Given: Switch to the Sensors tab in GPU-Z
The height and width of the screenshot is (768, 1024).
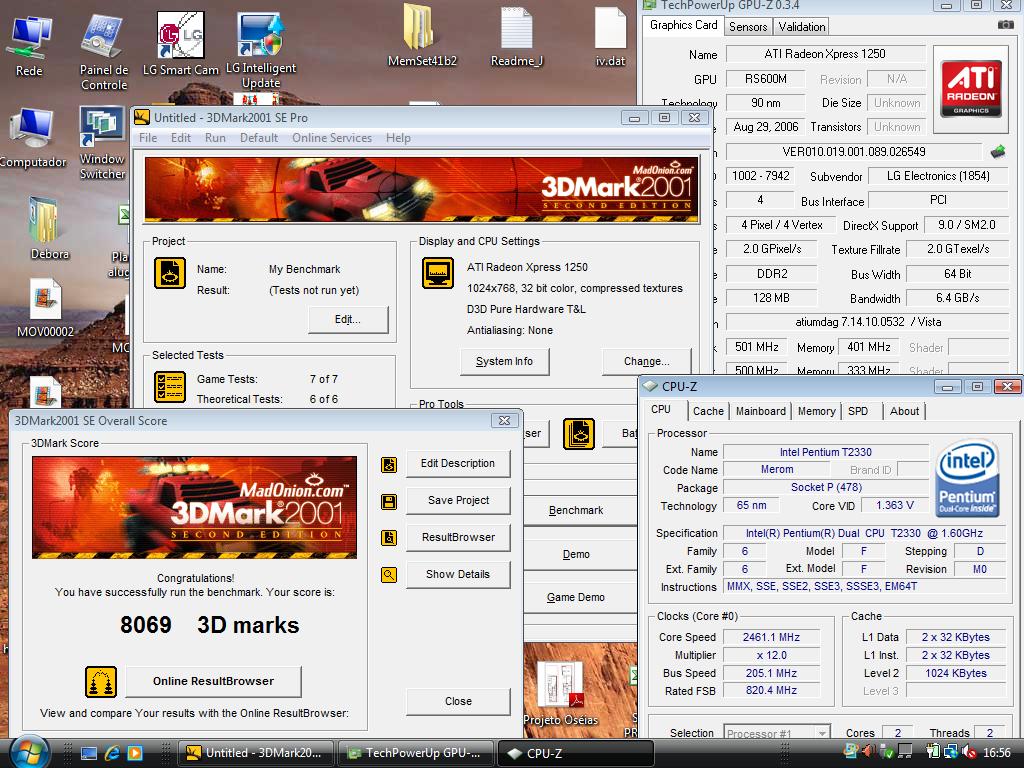Looking at the screenshot, I should [748, 27].
